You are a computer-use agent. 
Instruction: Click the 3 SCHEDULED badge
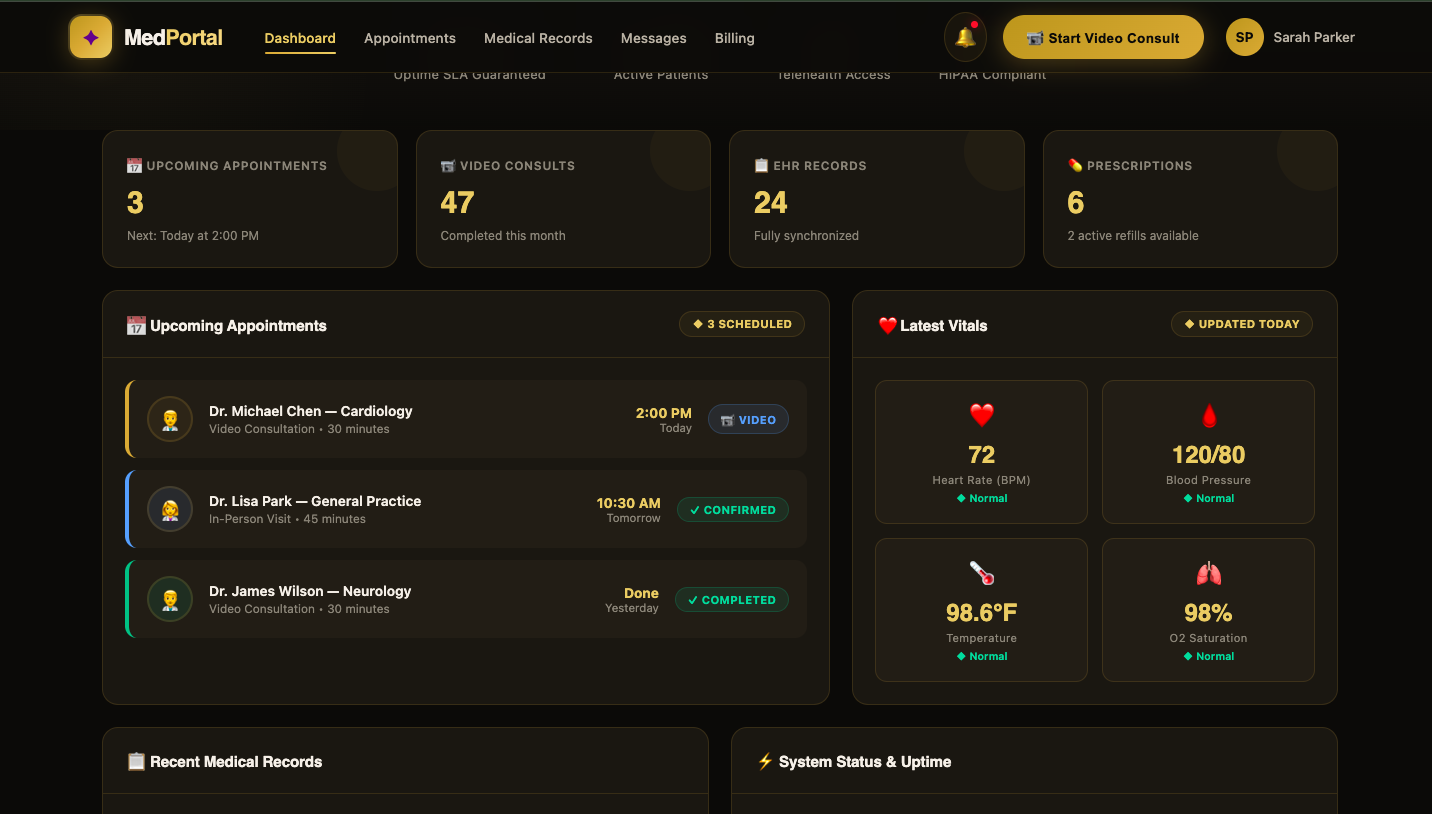742,324
